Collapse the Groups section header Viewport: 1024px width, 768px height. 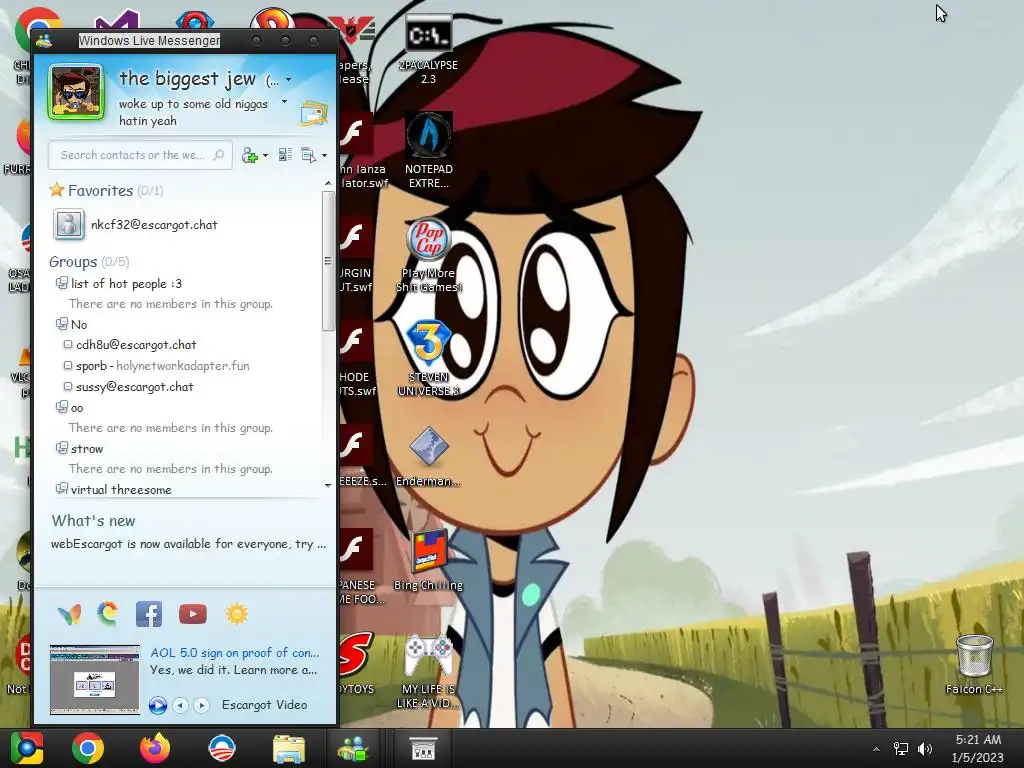89,262
